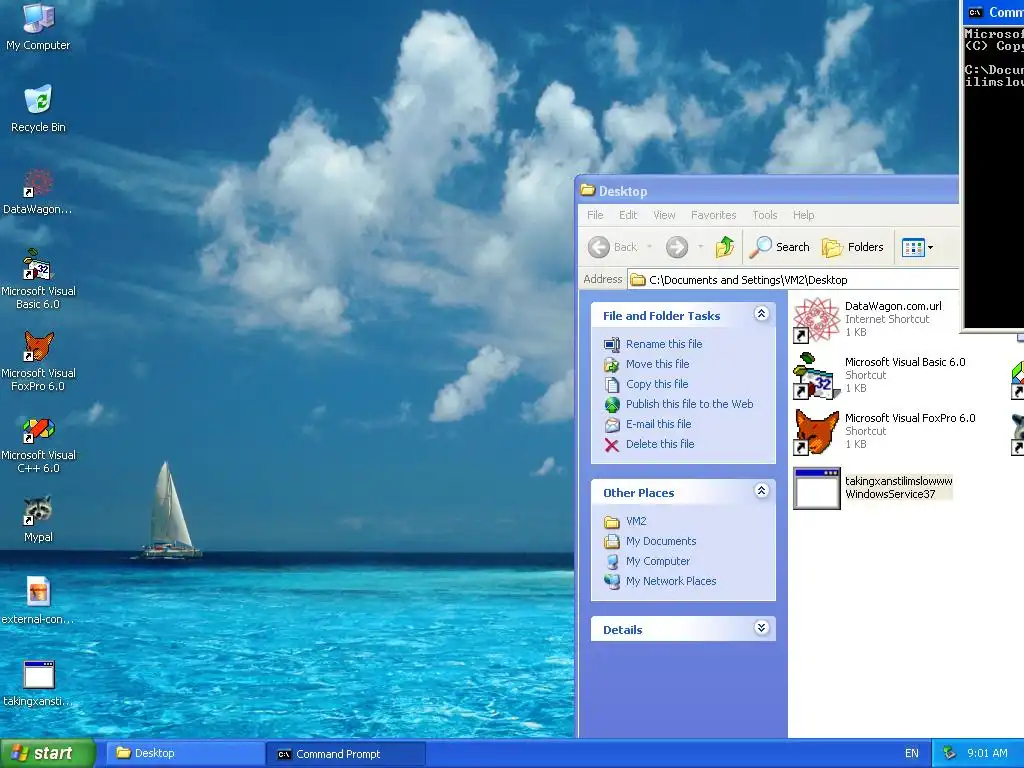Select the Recycle Bin desktop icon

tap(38, 108)
